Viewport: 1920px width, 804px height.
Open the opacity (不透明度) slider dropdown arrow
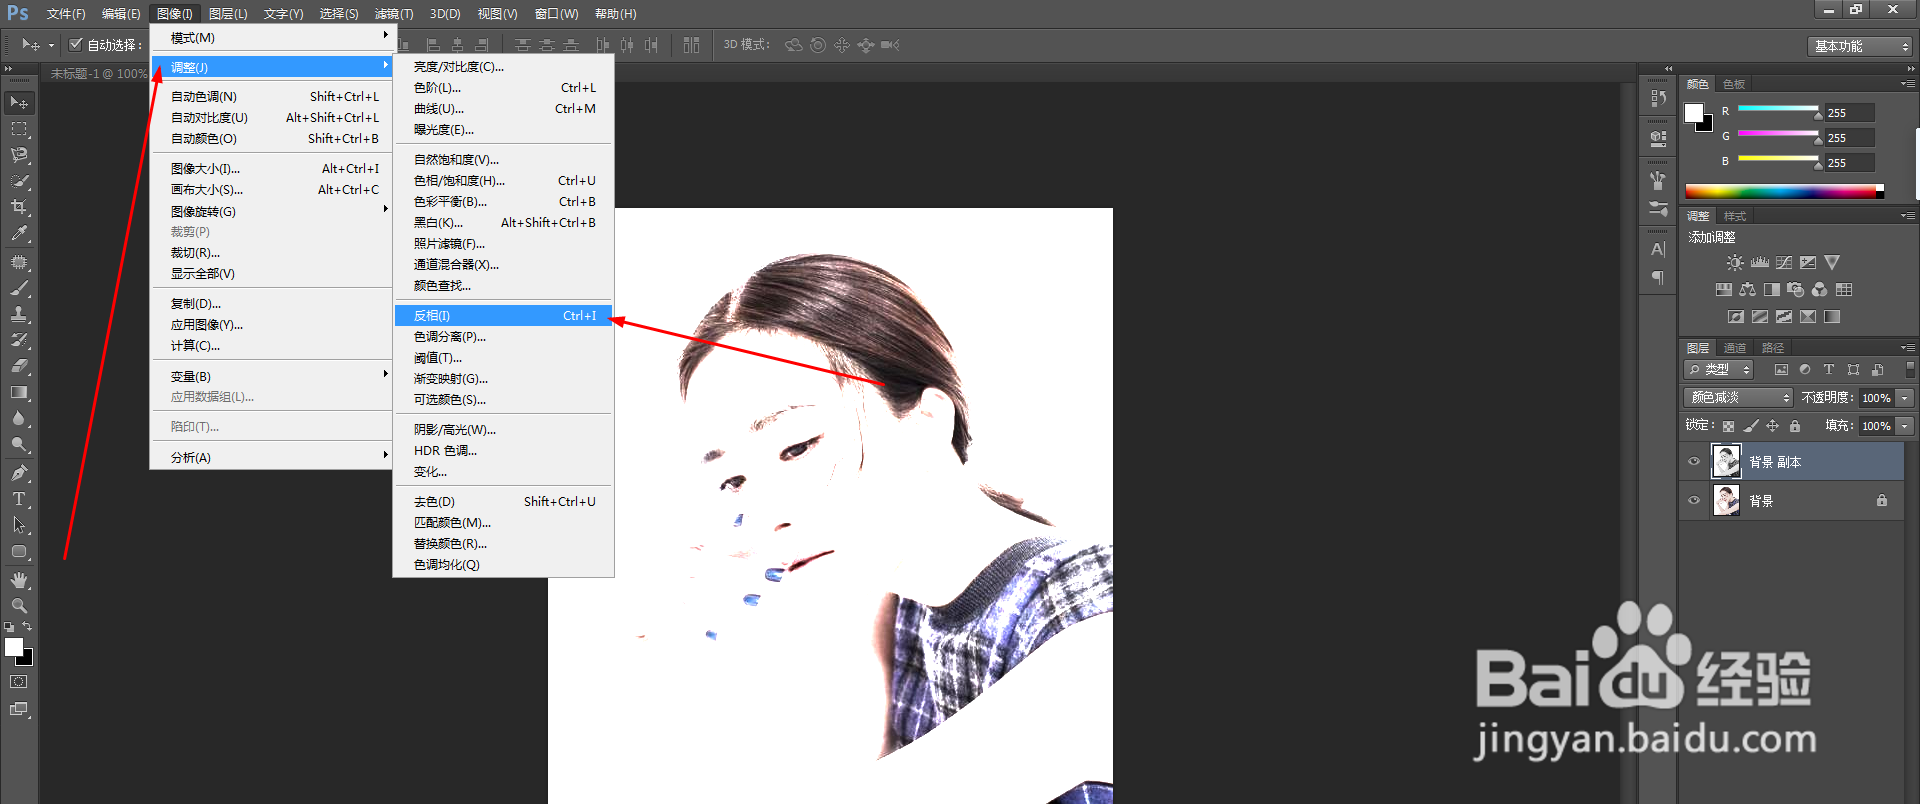pyautogui.click(x=1905, y=398)
